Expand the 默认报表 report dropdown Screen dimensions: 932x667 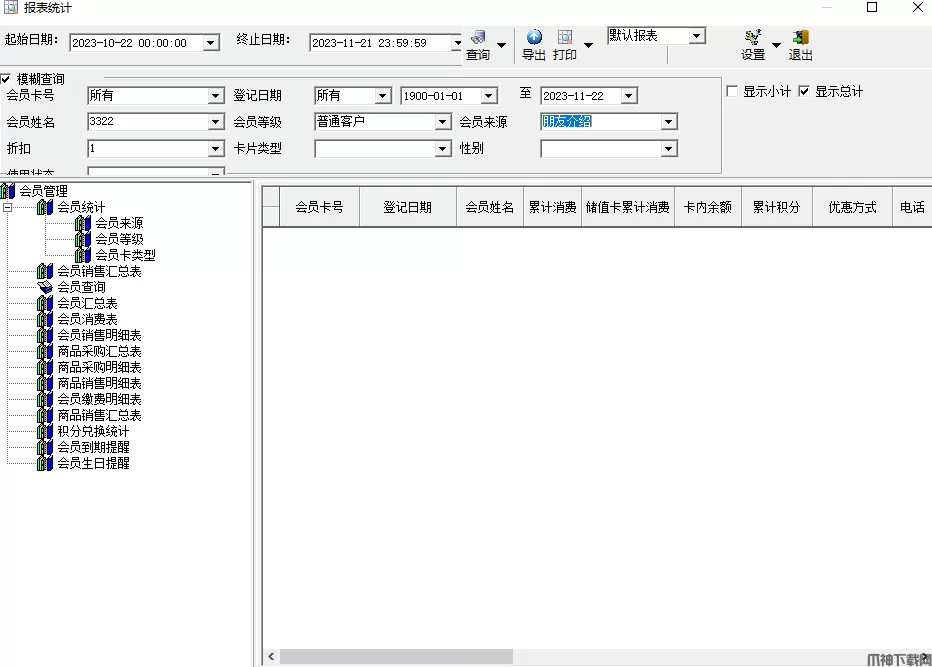pos(697,36)
